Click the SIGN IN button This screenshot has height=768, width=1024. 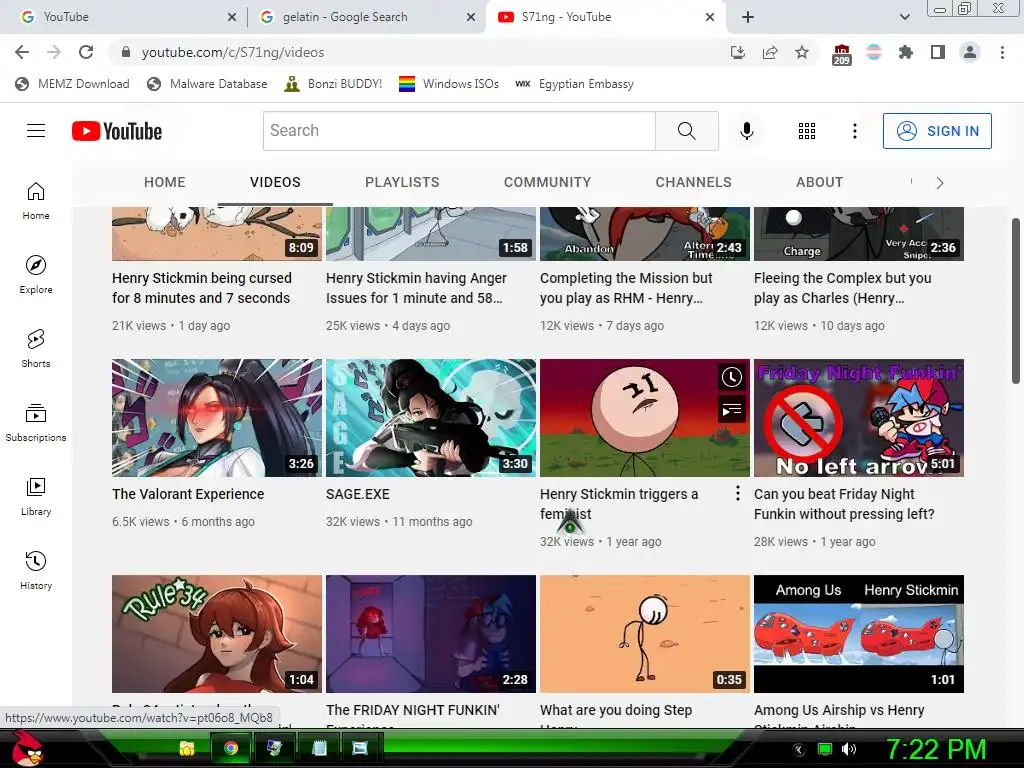tap(937, 131)
